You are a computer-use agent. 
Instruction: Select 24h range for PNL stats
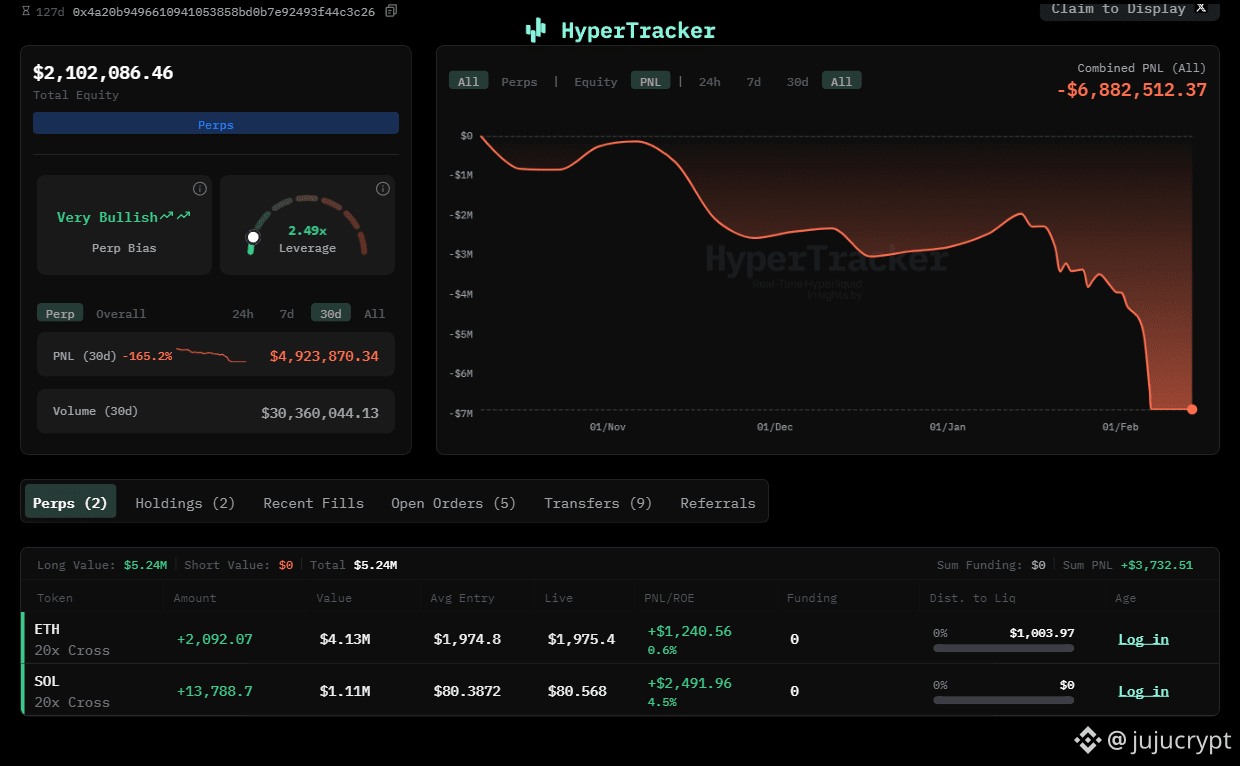pos(243,314)
